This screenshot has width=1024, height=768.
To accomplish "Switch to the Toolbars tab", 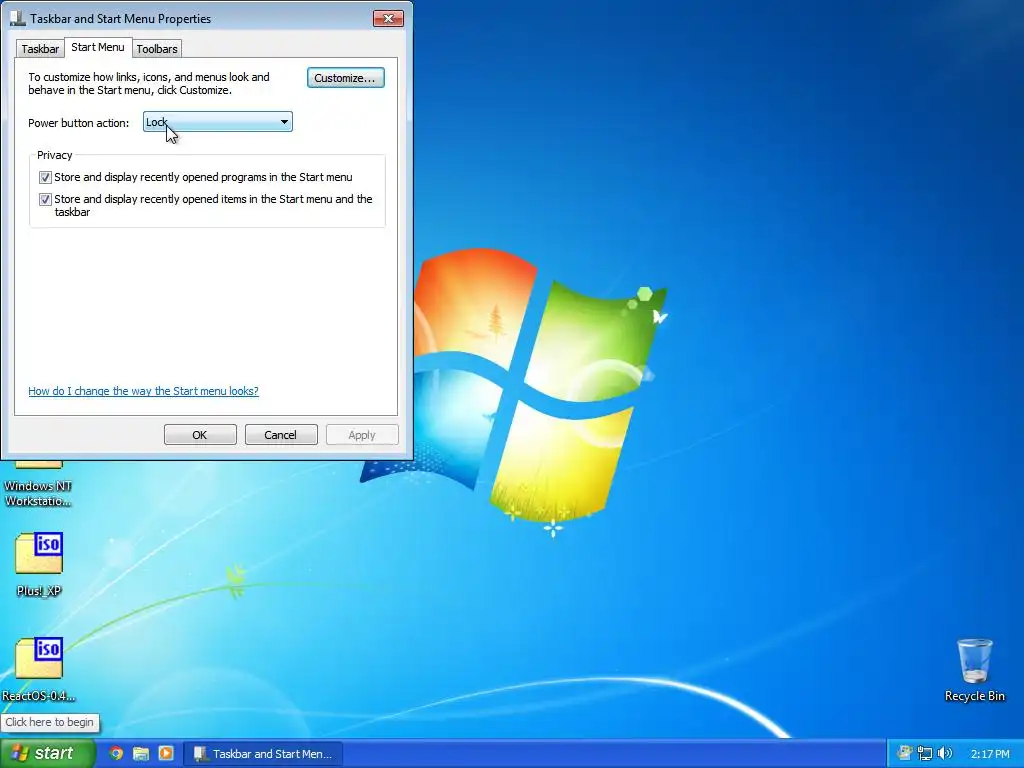I will pyautogui.click(x=157, y=49).
